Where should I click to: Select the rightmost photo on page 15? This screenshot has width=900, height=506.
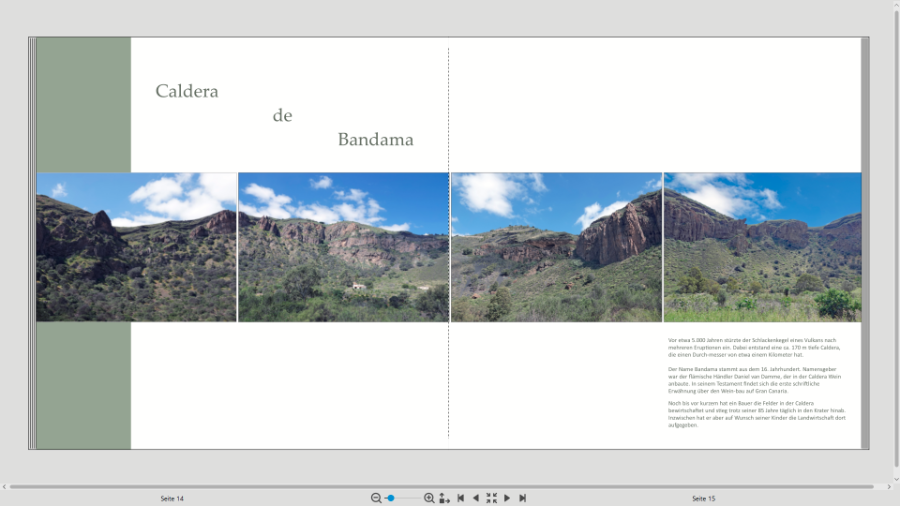[762, 247]
